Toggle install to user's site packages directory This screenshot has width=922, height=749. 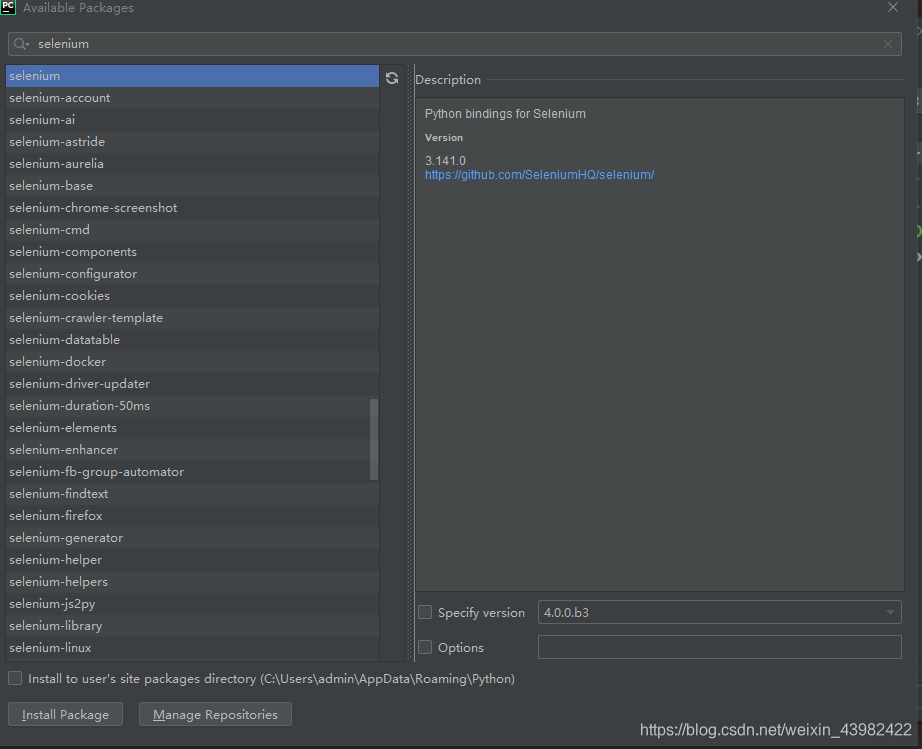15,678
